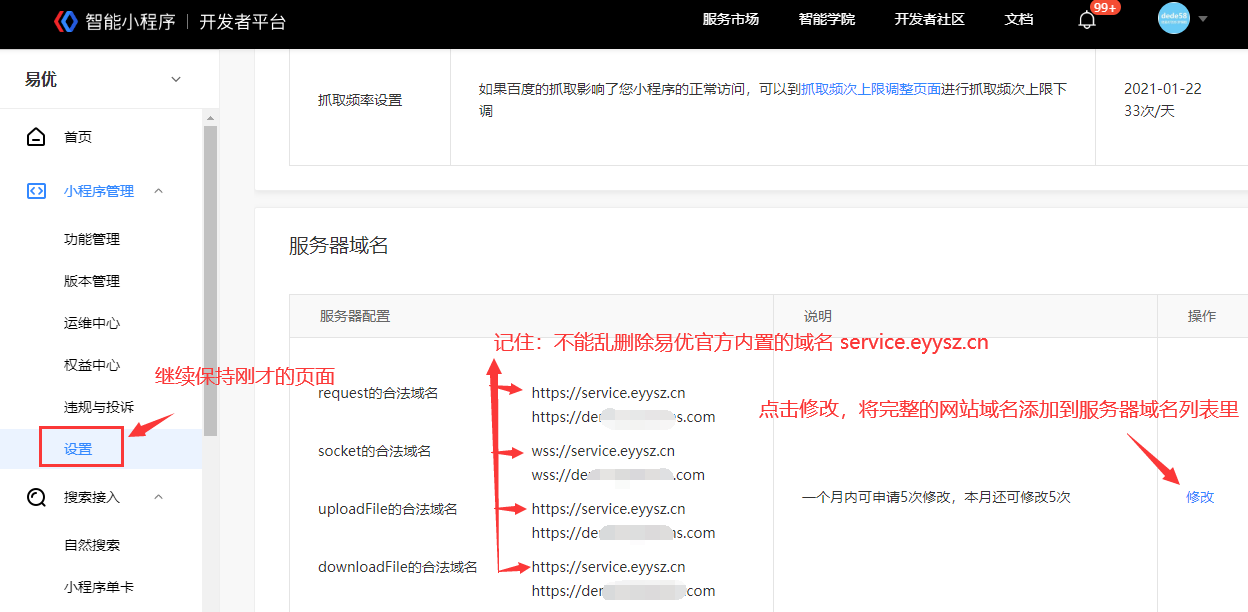The width and height of the screenshot is (1248, 612).
Task: Collapse the 小程序管理 section chevron
Action: tap(158, 190)
